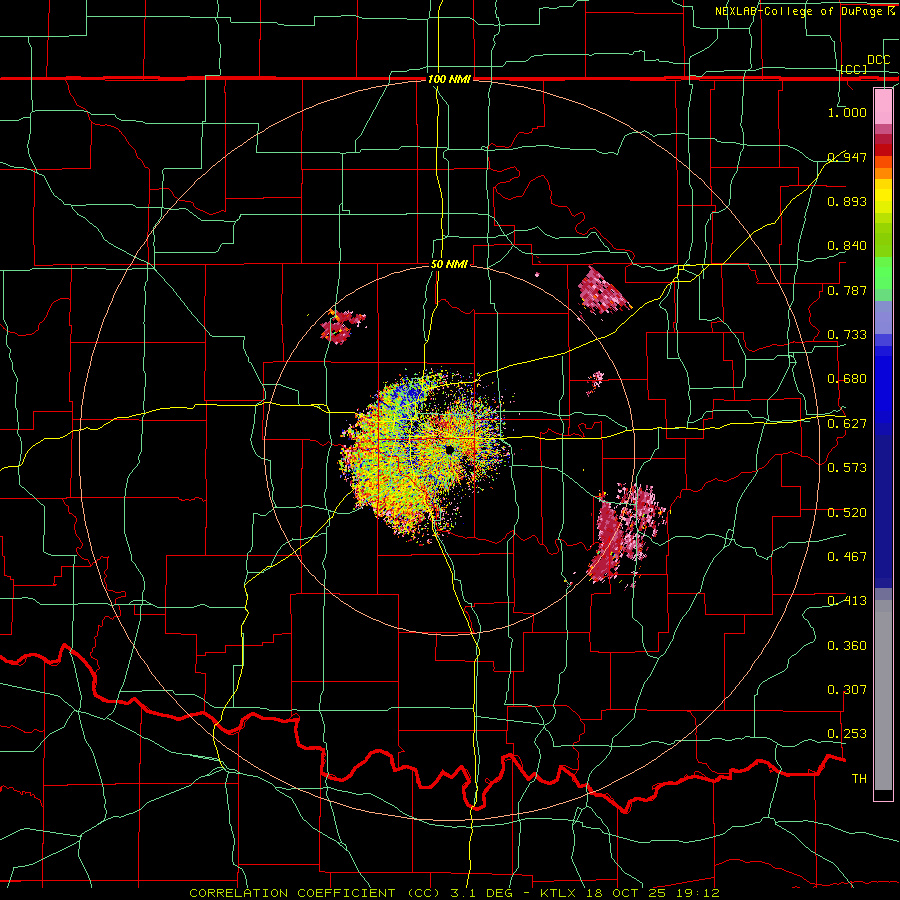Select the 0.573 scale value
The image size is (900, 900).
tap(847, 468)
